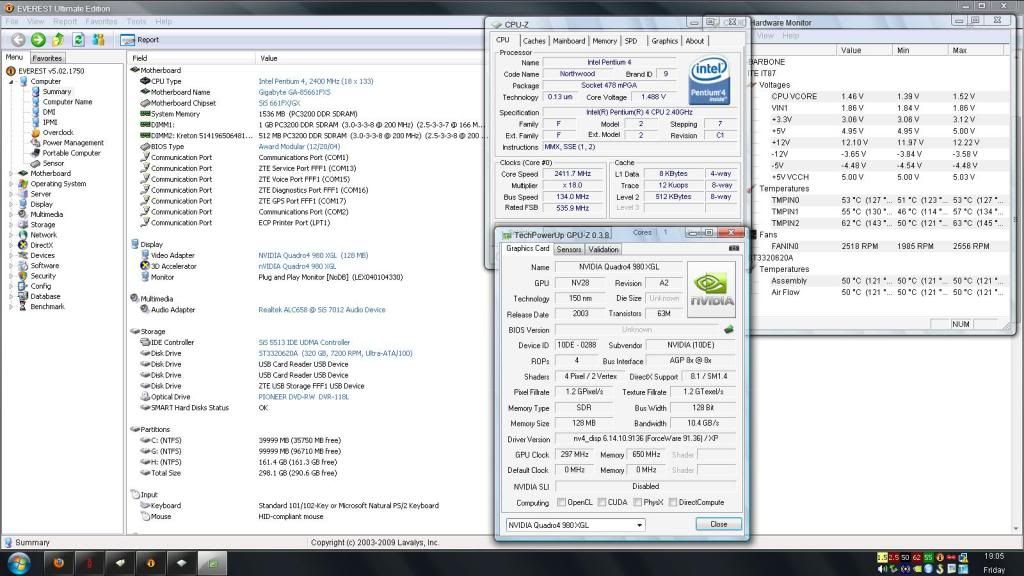Open the Tools menu in EVEREST
1024x576 pixels.
pos(136,22)
